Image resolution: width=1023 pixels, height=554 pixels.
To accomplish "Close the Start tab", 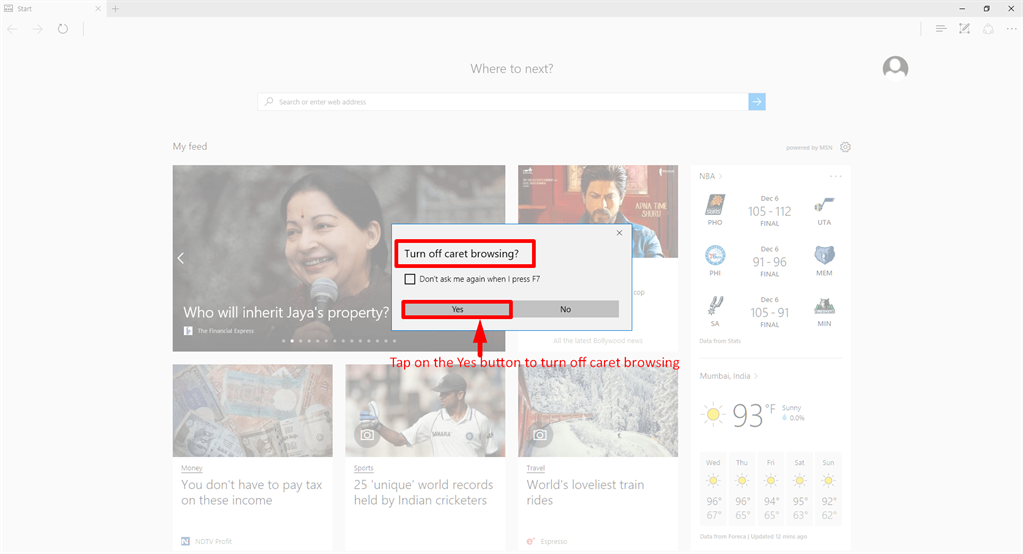I will tap(98, 8).
